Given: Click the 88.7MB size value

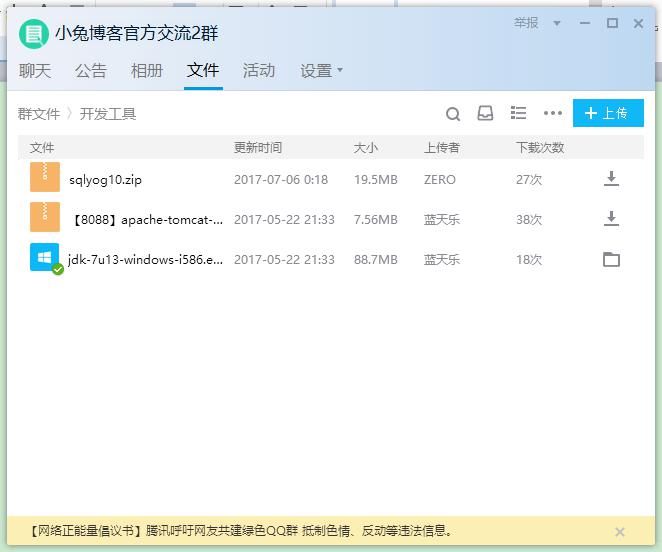Looking at the screenshot, I should click(x=376, y=259).
